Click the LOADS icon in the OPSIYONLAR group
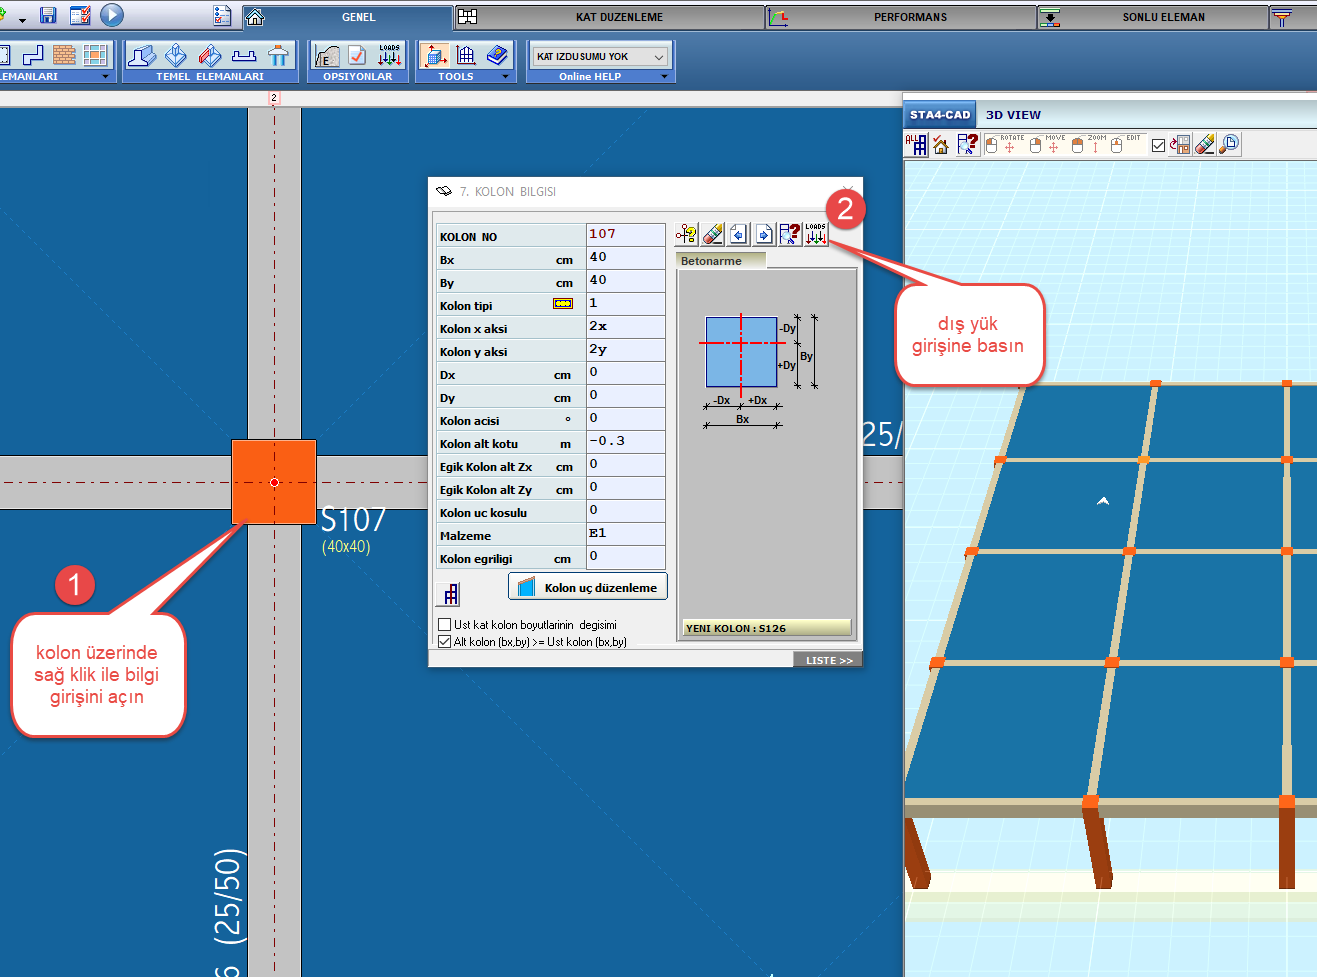1317x977 pixels. (x=389, y=56)
